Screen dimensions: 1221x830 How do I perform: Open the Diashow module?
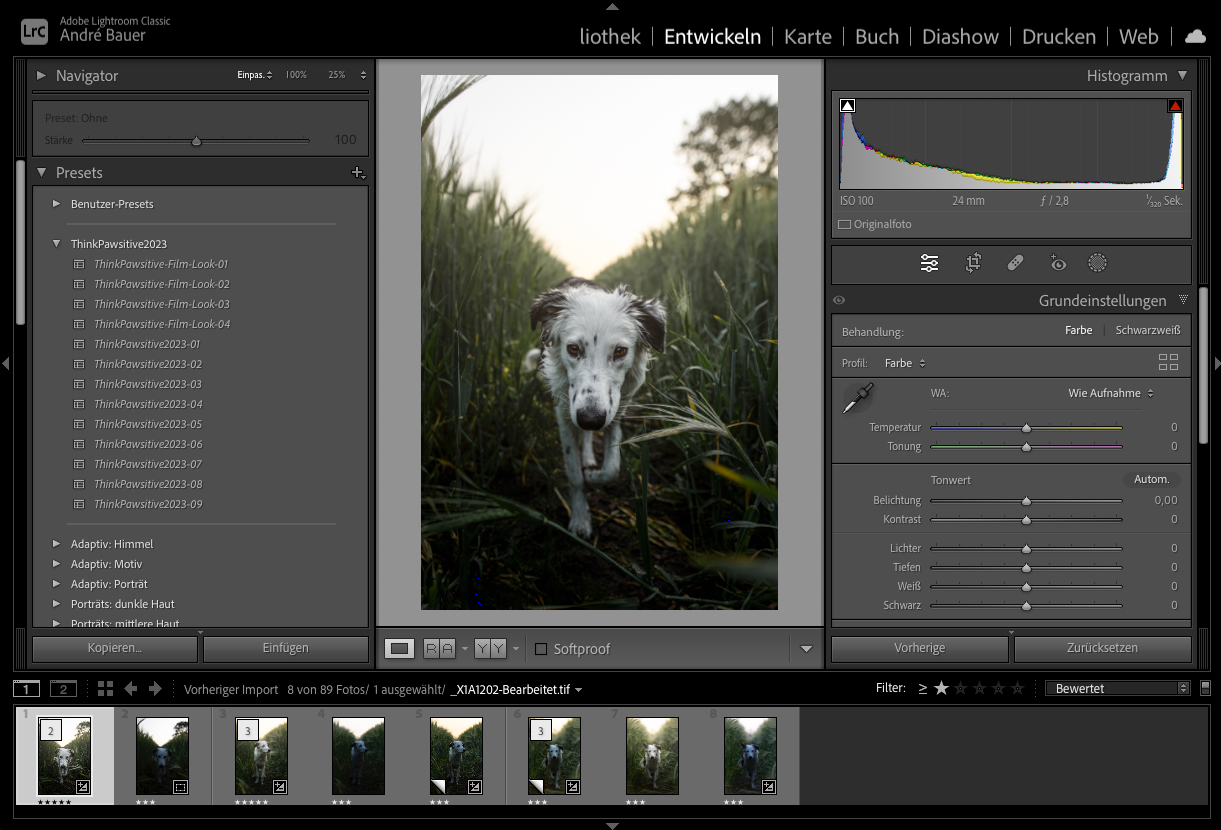pyautogui.click(x=959, y=36)
